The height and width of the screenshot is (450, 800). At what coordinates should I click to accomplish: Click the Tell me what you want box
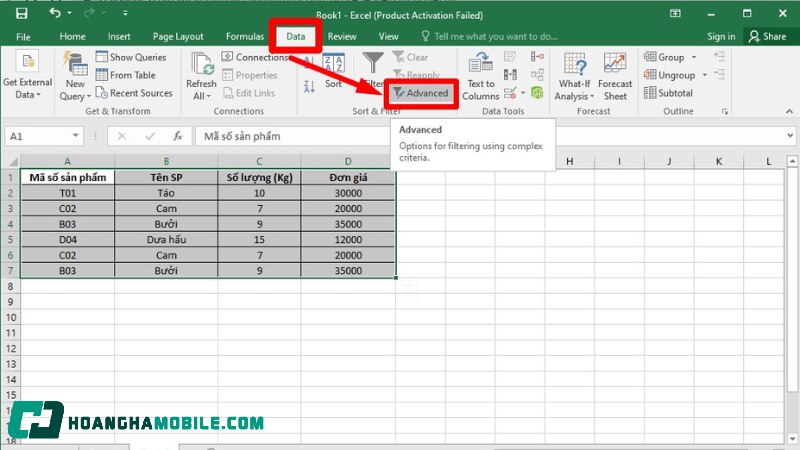(x=490, y=36)
